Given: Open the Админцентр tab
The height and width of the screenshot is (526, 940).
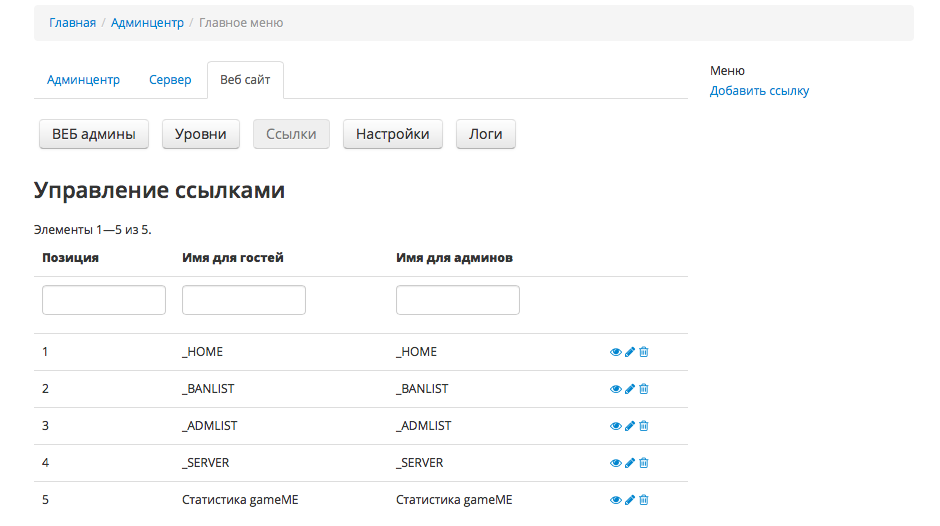Looking at the screenshot, I should [83, 80].
